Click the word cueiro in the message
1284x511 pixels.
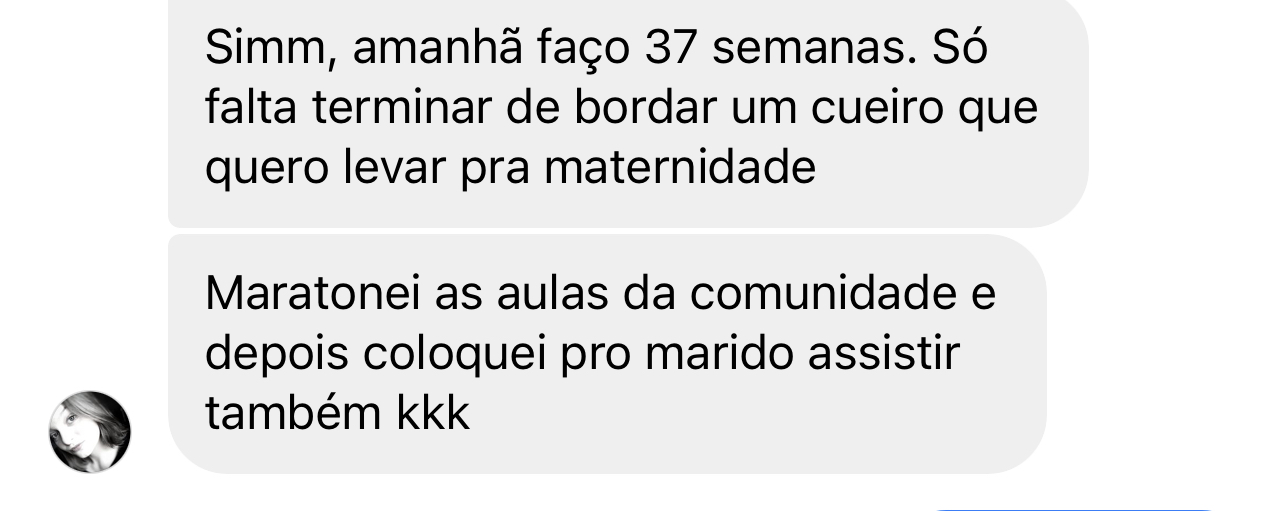877,109
